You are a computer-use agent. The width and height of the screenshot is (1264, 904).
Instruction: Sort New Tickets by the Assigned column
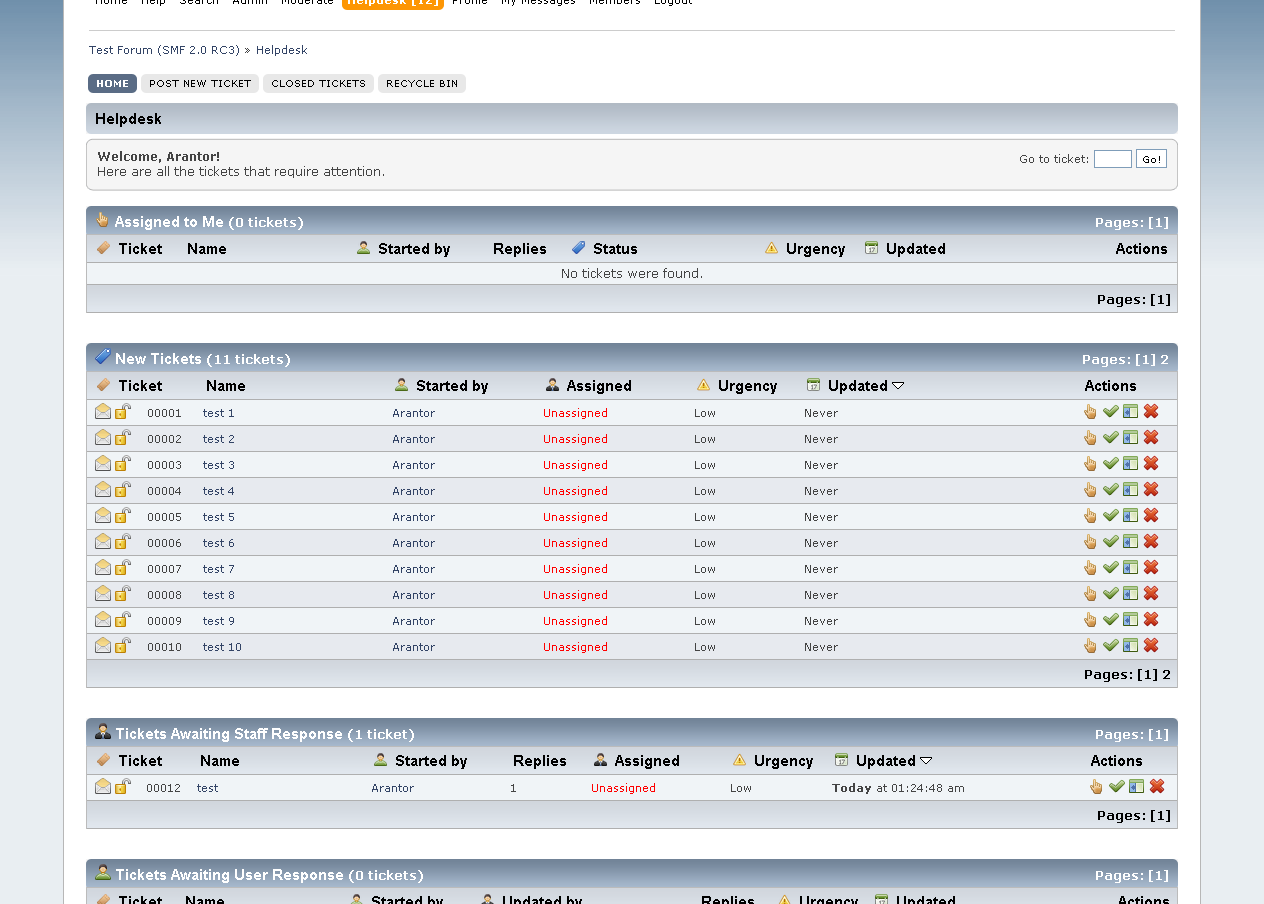click(599, 386)
